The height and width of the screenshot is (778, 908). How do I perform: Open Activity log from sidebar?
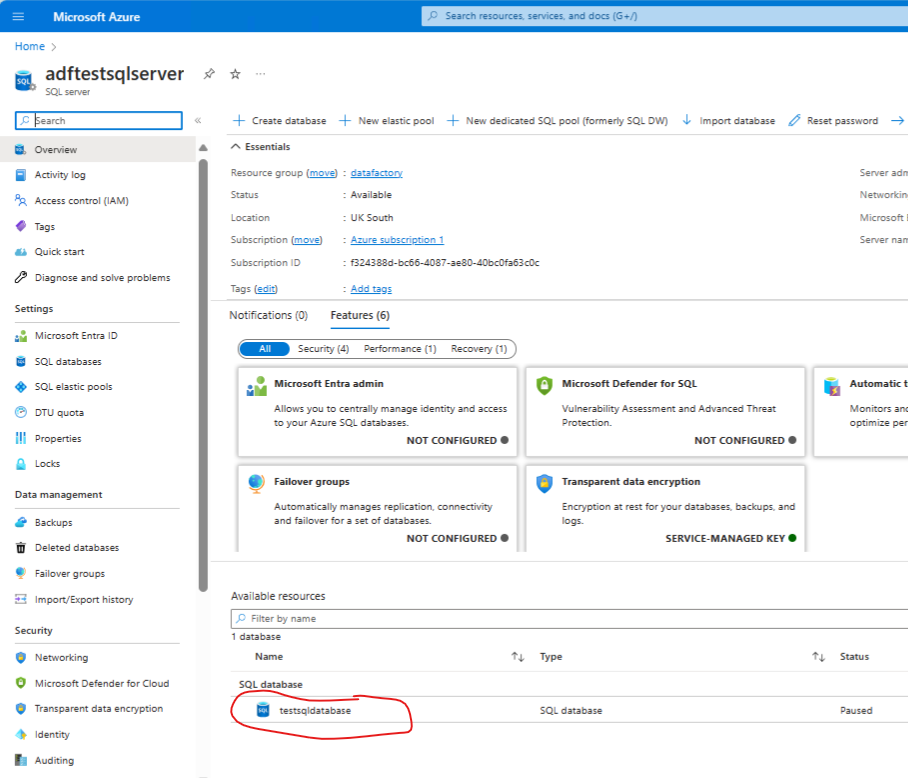pos(60,175)
